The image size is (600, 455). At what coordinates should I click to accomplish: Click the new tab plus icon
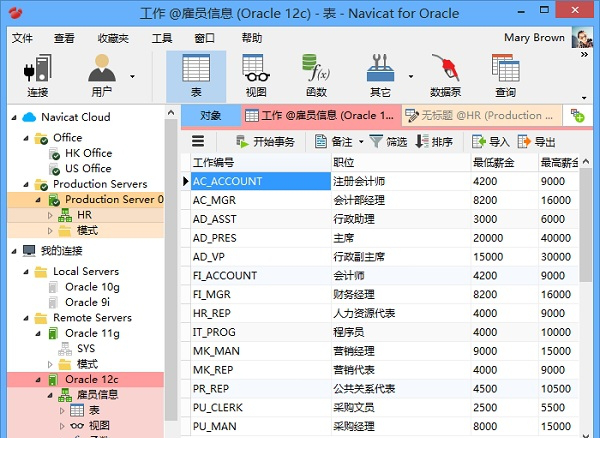pyautogui.click(x=577, y=115)
